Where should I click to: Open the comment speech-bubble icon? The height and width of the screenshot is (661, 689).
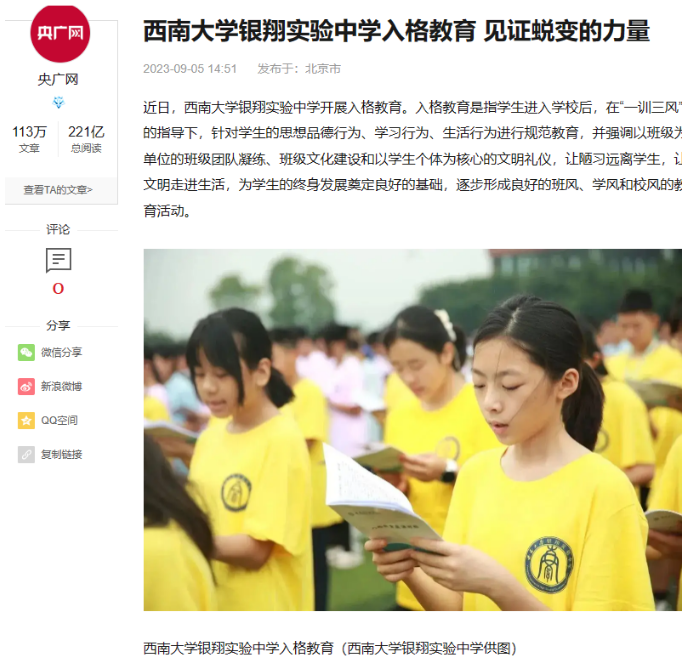pos(58,260)
